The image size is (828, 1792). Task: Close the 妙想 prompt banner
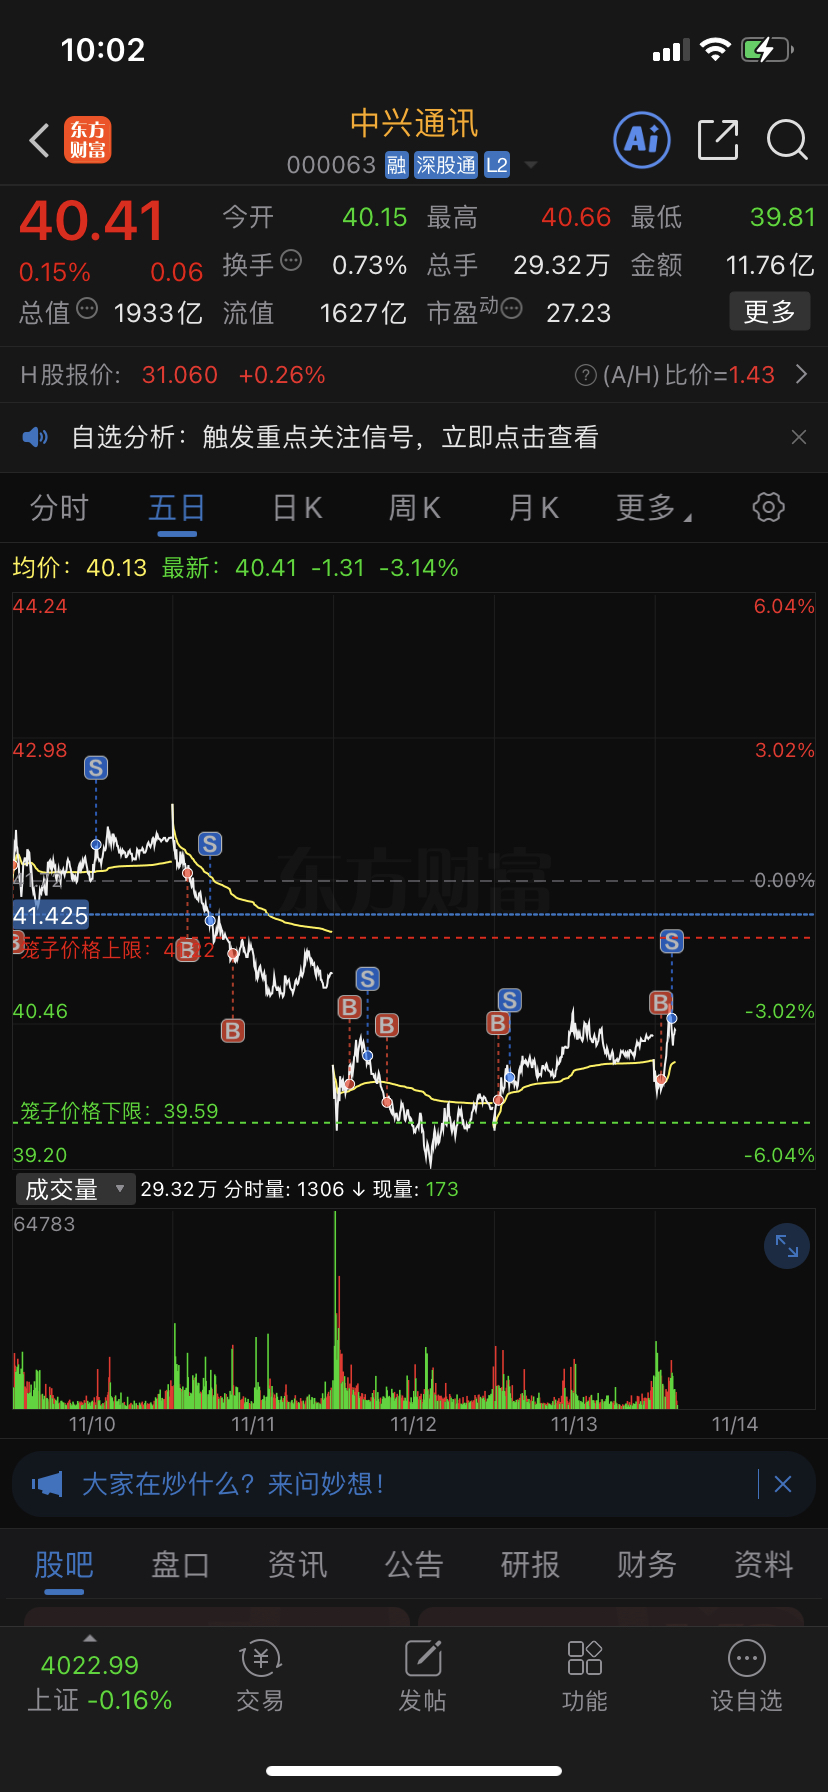pos(783,1484)
